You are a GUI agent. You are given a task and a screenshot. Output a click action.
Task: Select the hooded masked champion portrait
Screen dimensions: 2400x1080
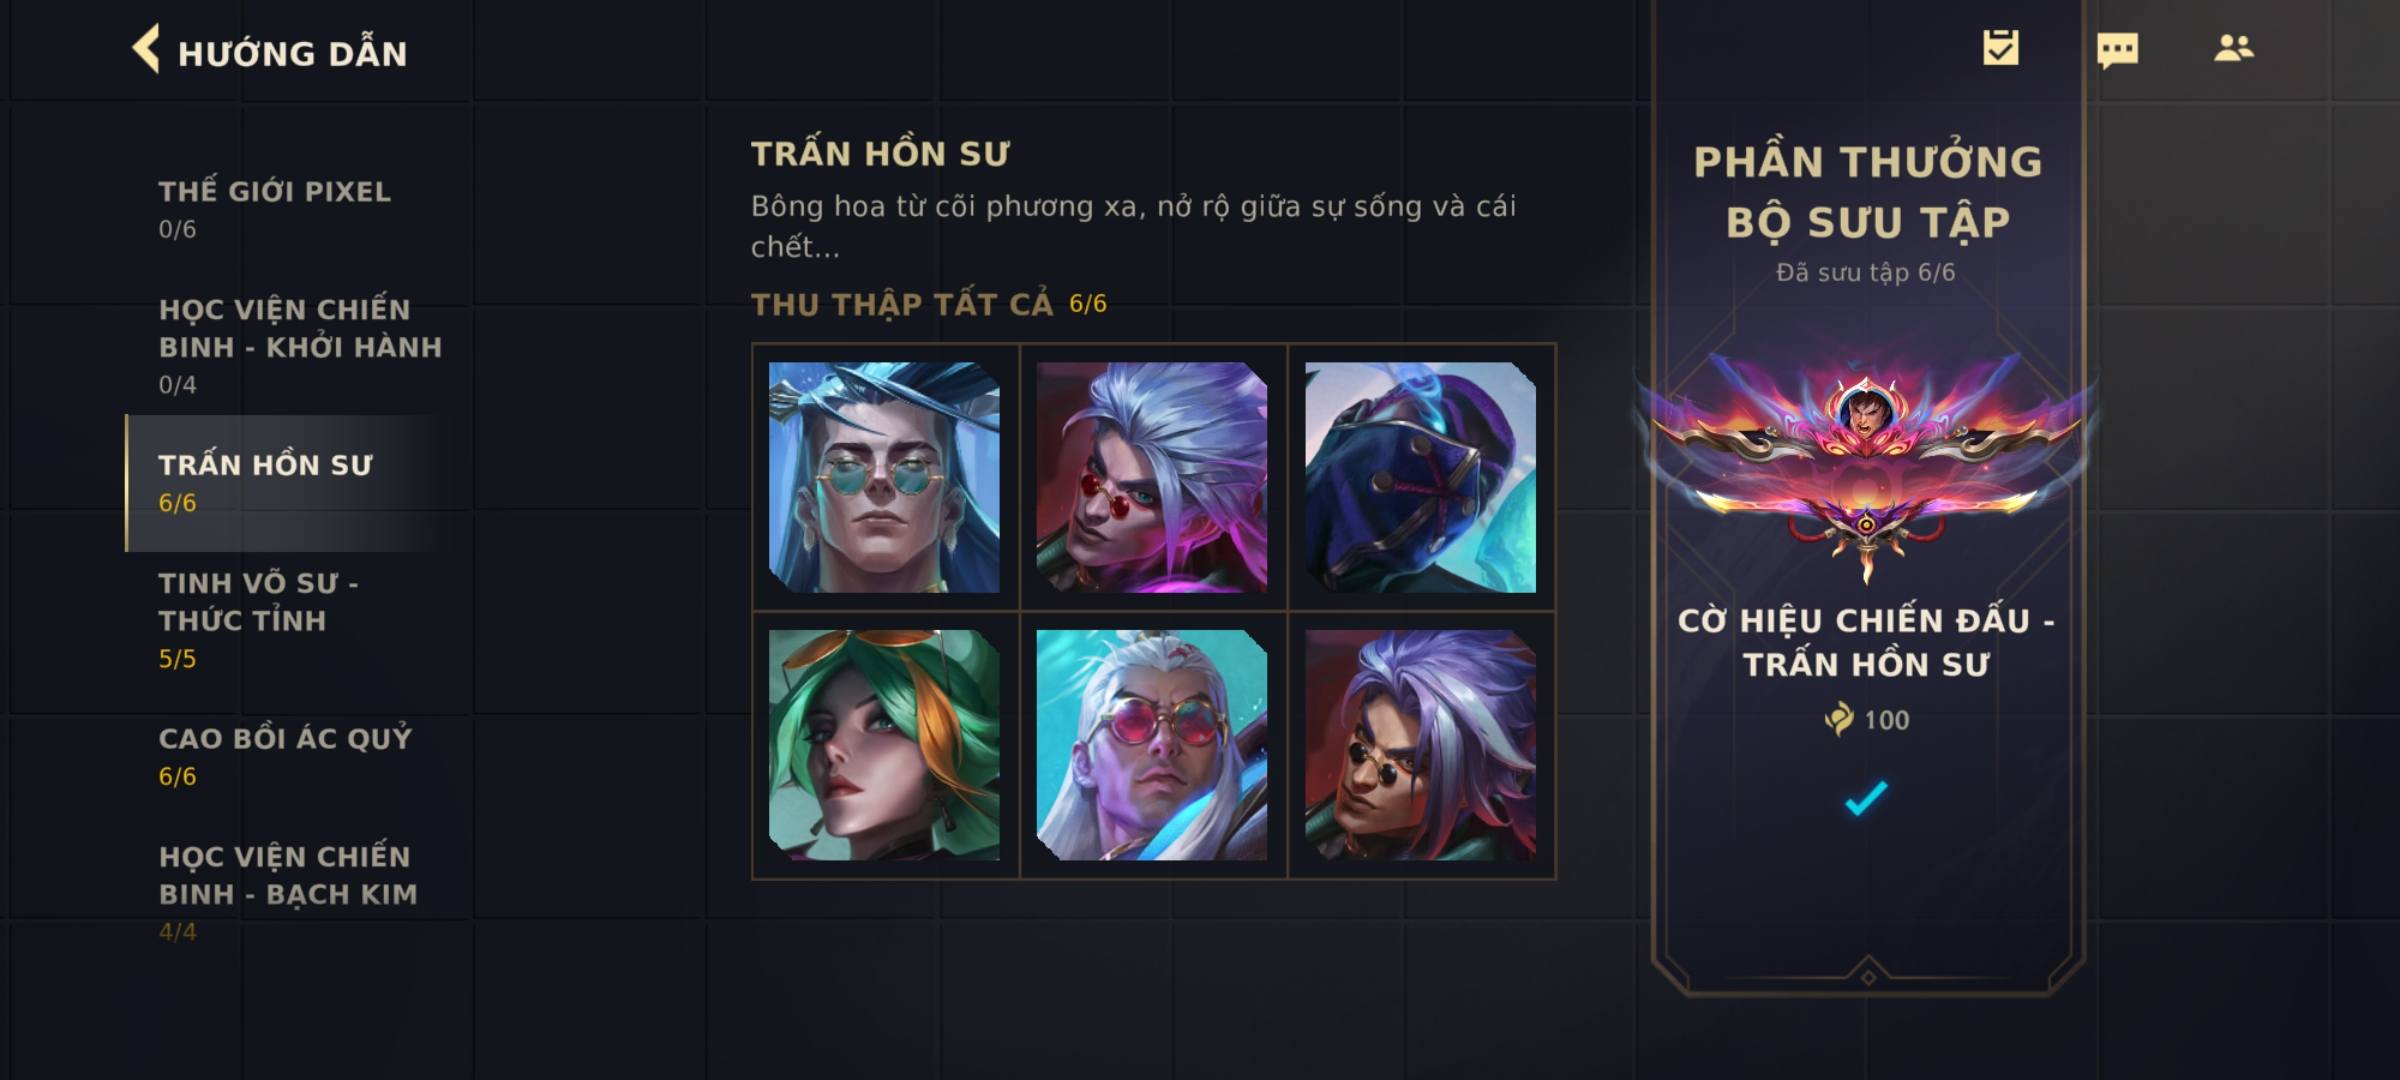point(1420,477)
